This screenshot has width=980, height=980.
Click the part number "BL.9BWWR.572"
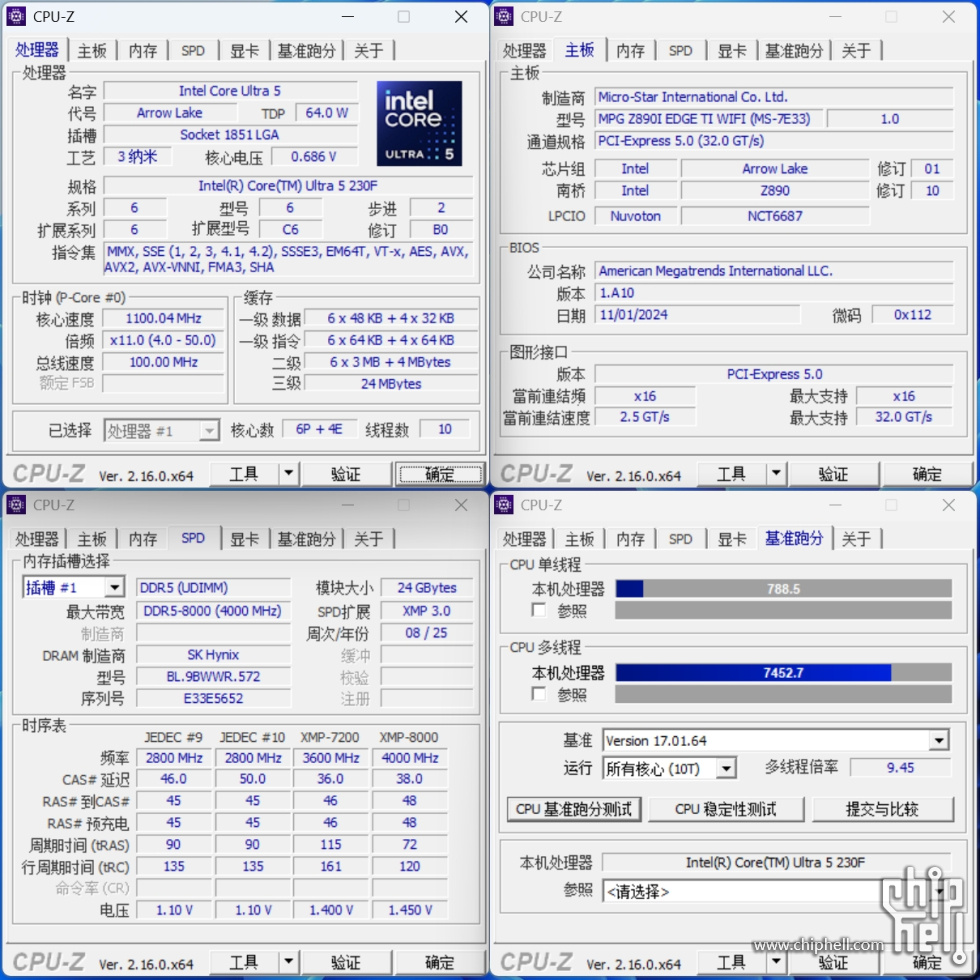coord(213,676)
